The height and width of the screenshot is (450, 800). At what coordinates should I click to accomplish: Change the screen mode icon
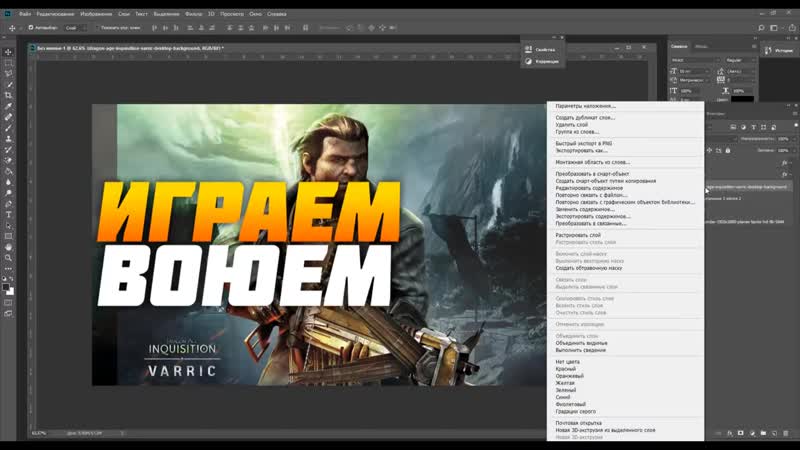click(x=8, y=314)
